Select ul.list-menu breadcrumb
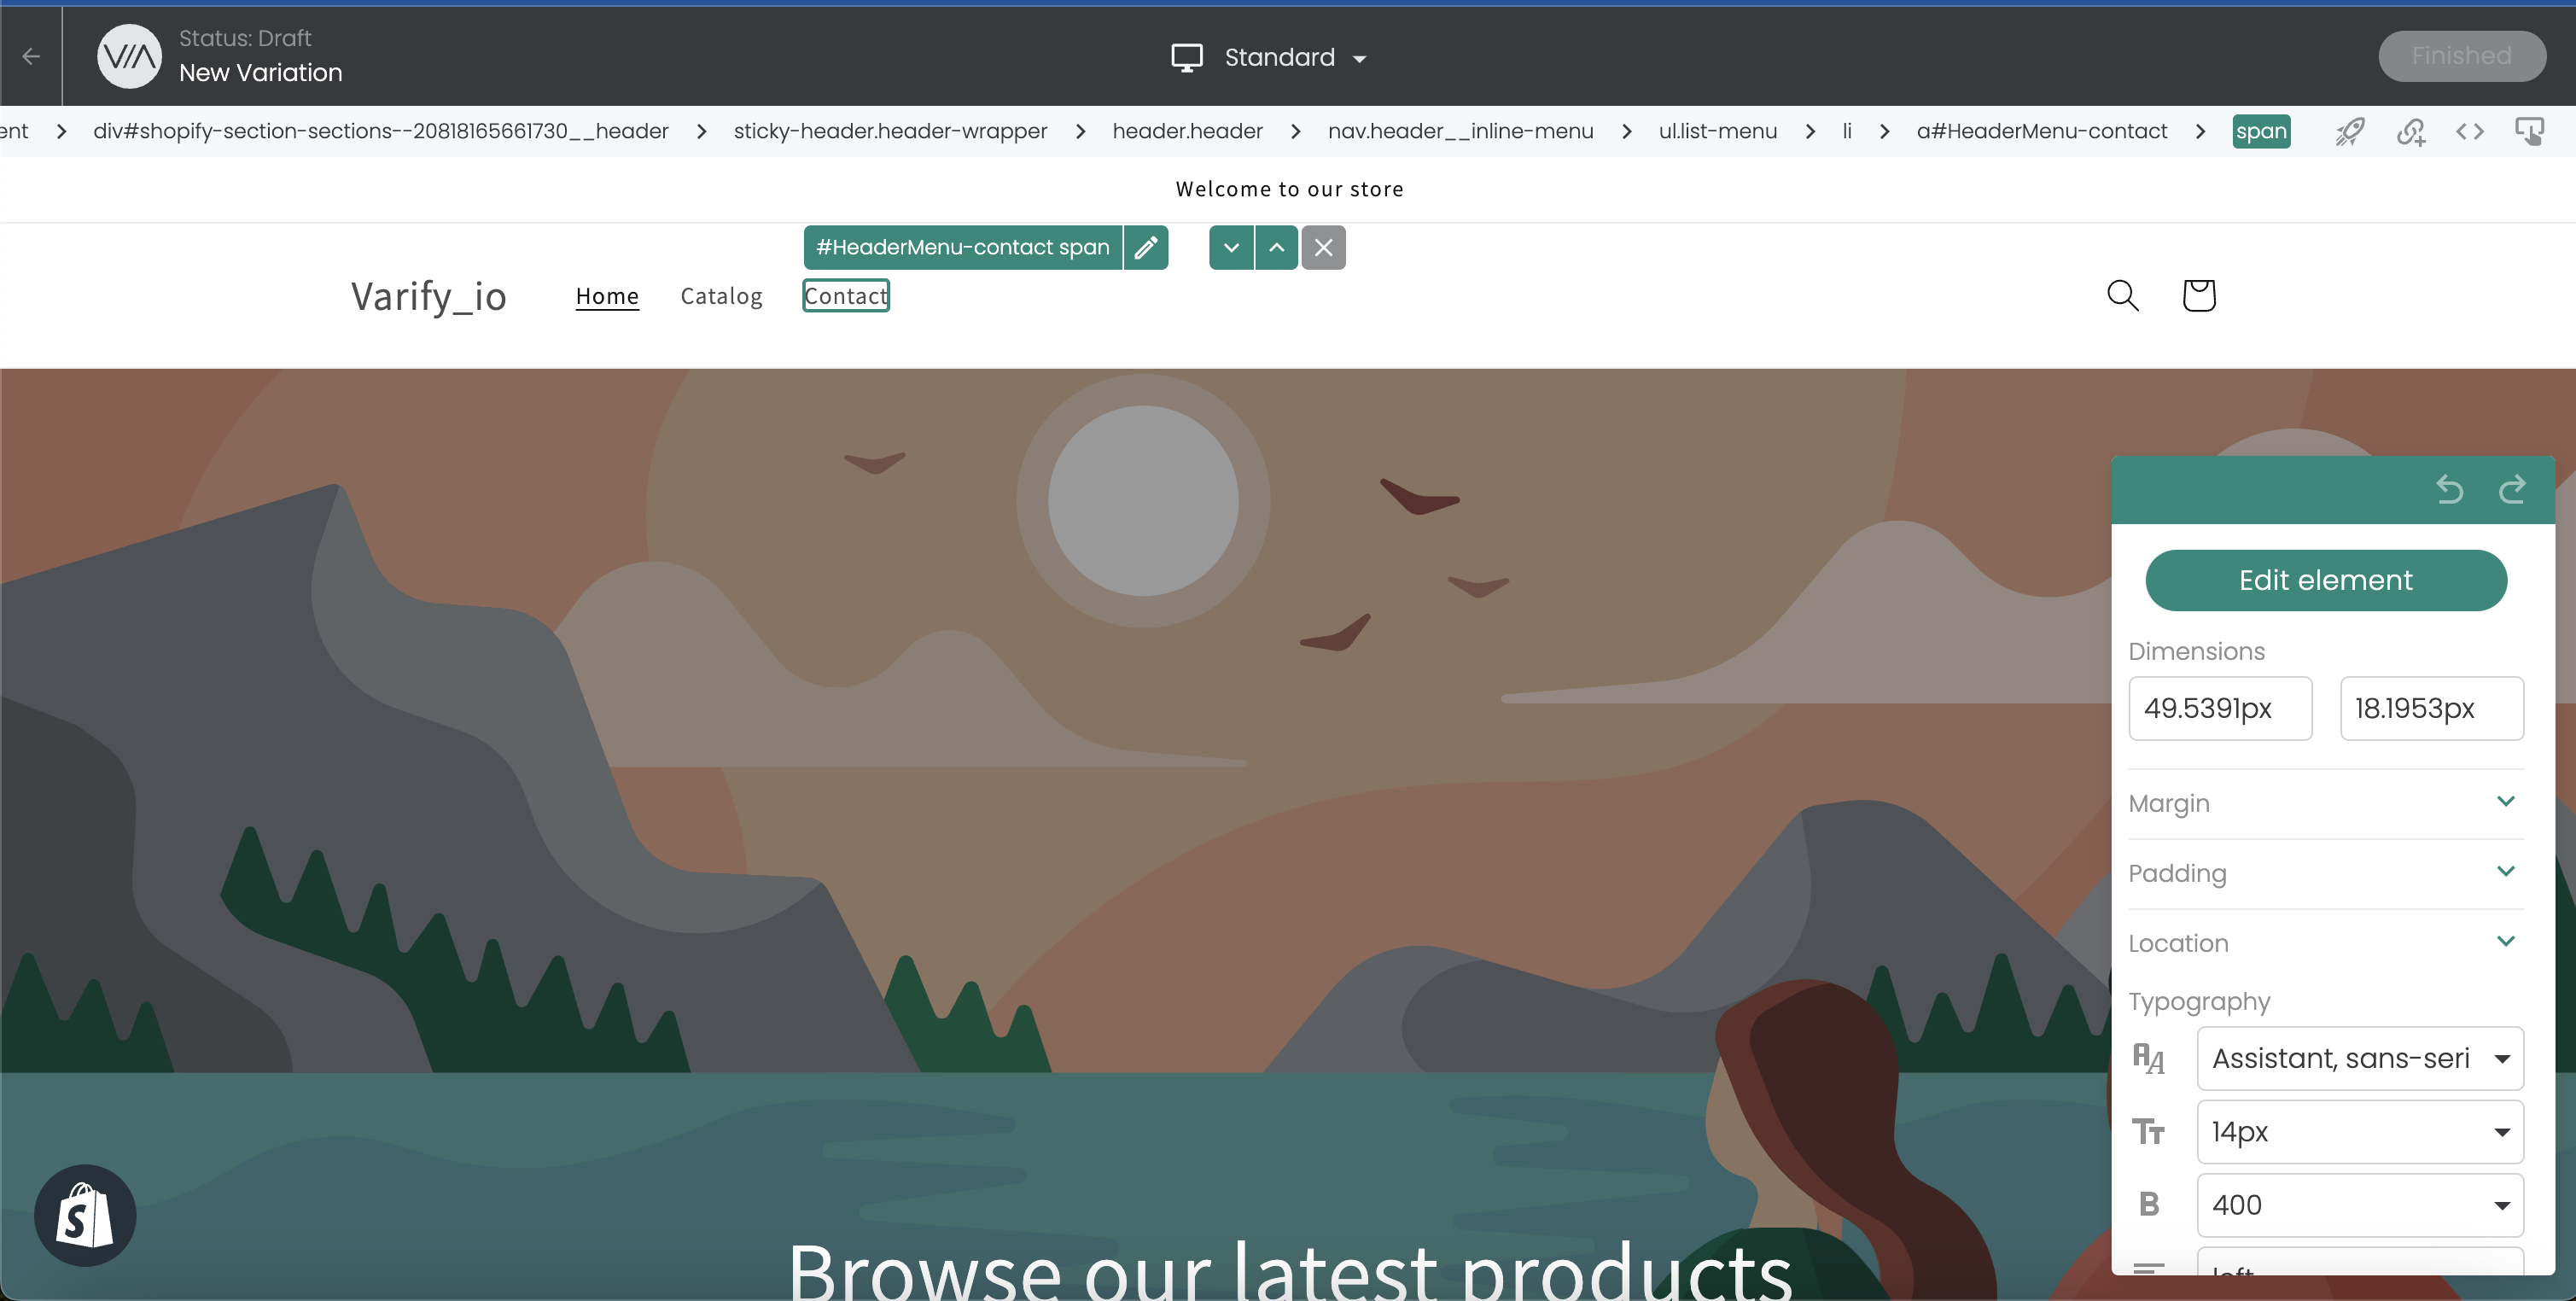 [x=1717, y=131]
